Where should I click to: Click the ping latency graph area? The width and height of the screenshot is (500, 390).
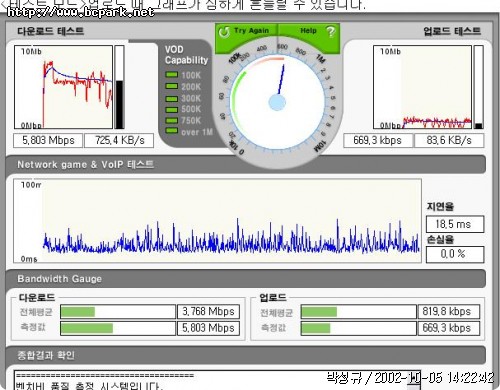(x=217, y=221)
